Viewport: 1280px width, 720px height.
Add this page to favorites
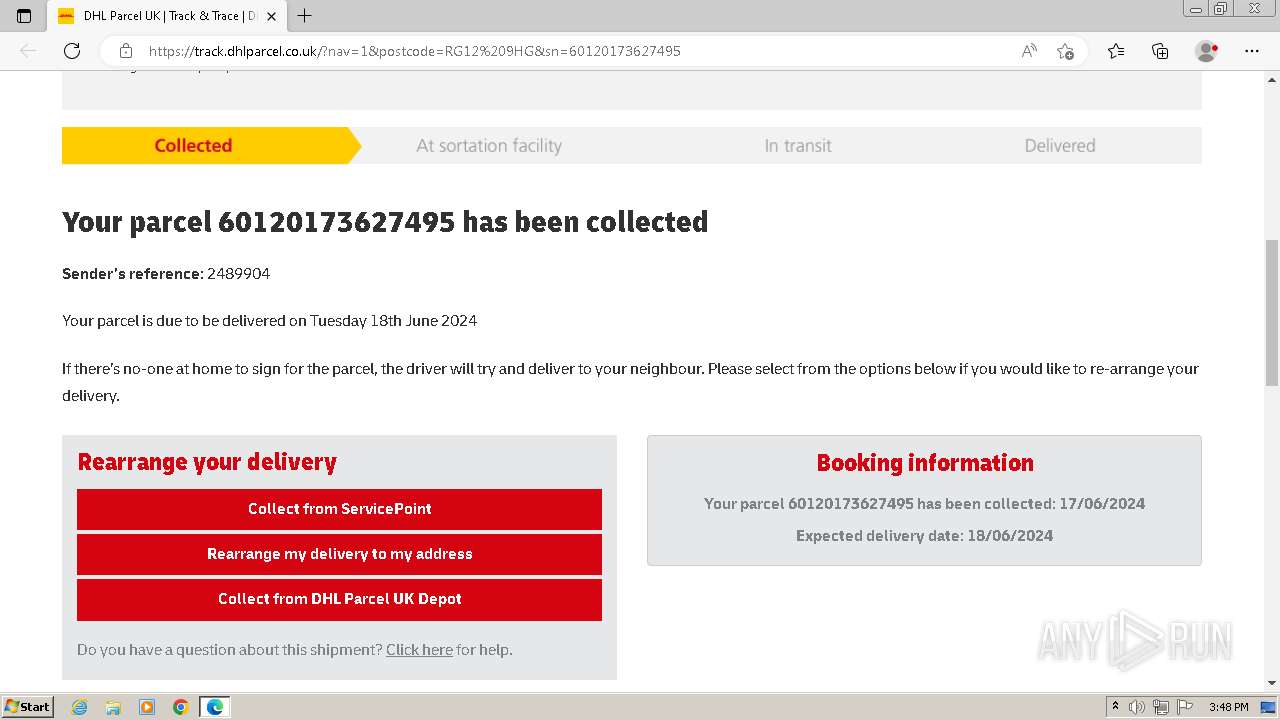pos(1065,51)
